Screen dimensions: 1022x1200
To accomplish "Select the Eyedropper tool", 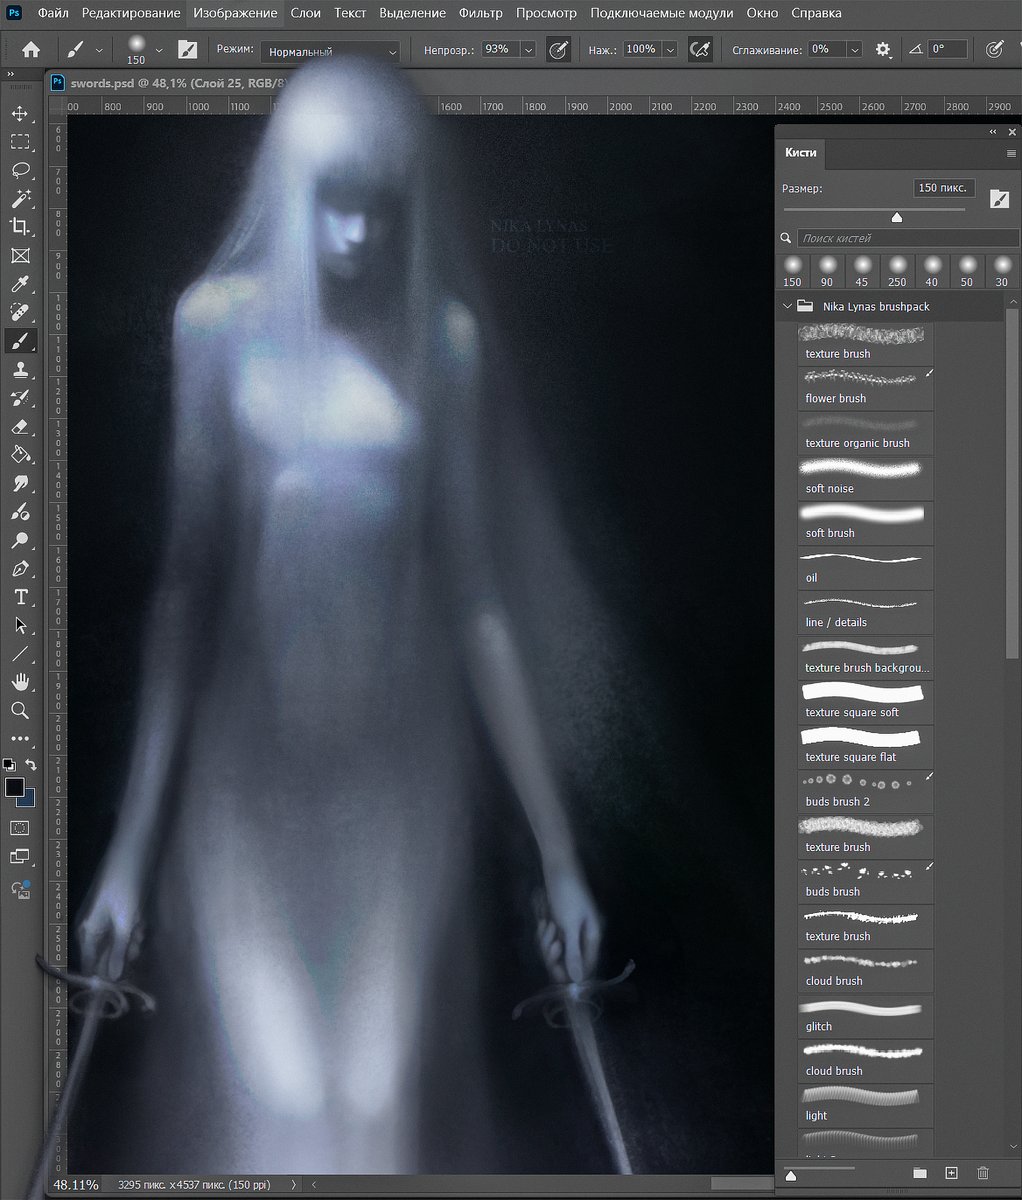I will click(x=20, y=285).
